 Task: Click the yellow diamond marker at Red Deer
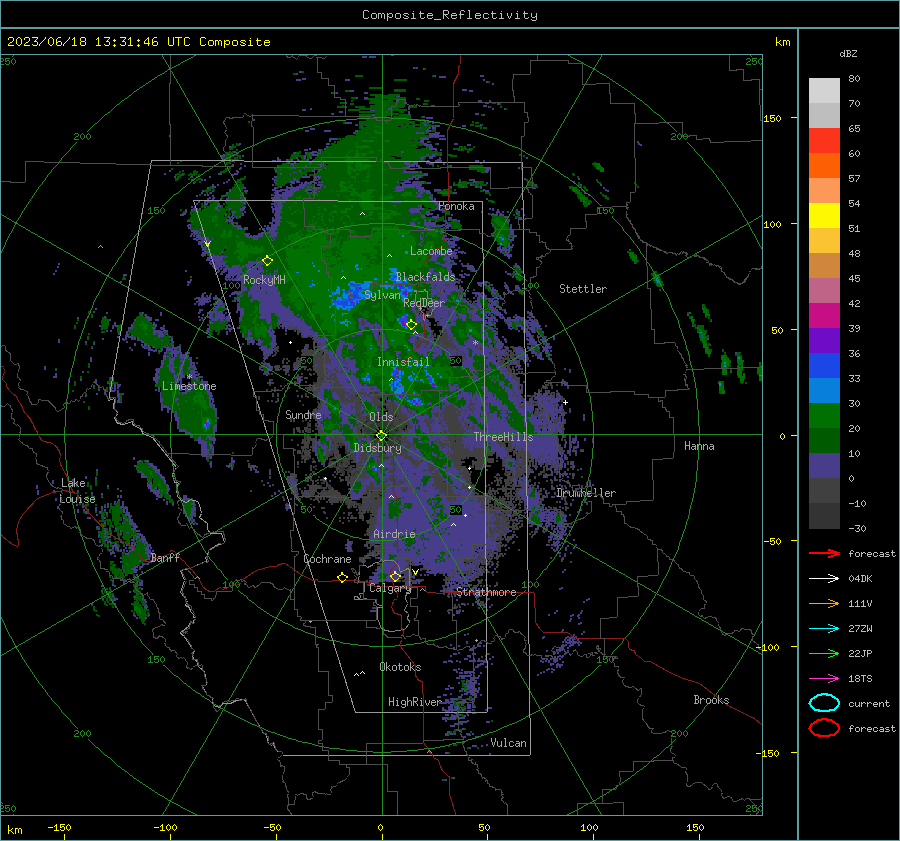(x=412, y=325)
